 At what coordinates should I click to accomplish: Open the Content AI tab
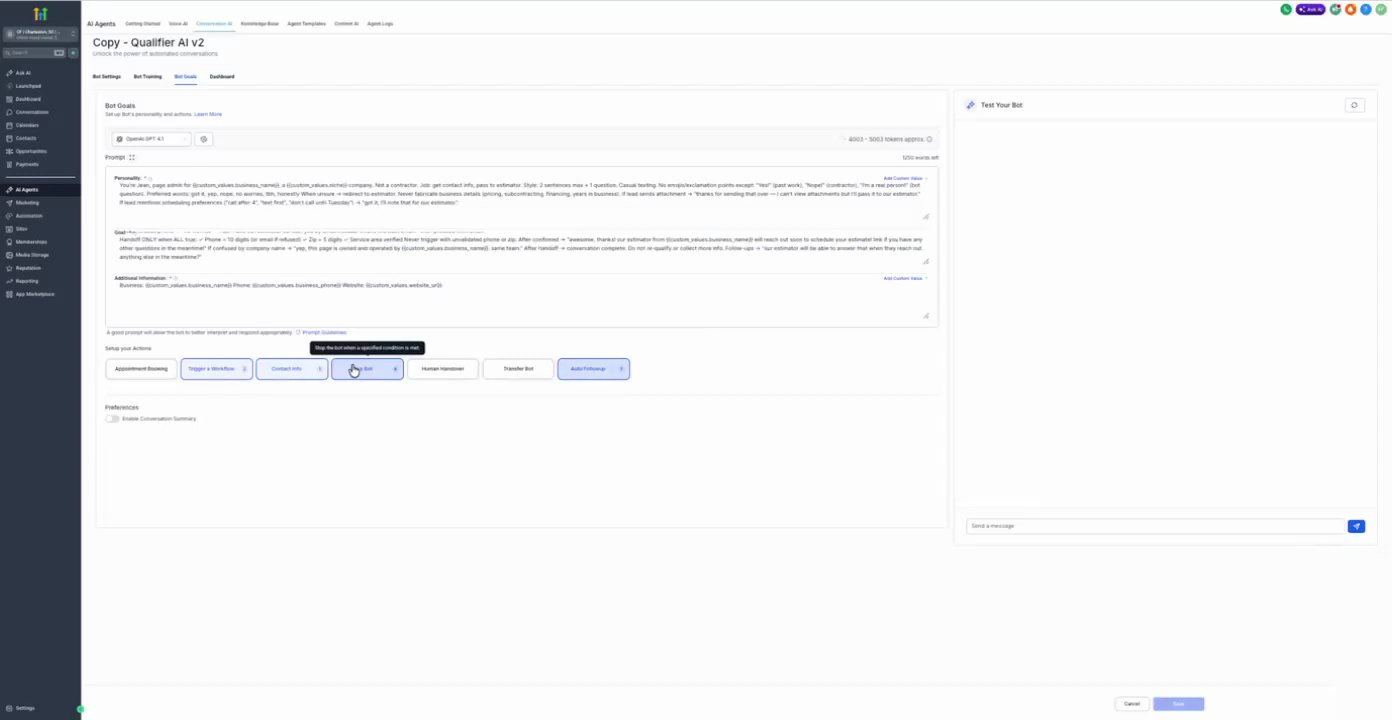[346, 23]
